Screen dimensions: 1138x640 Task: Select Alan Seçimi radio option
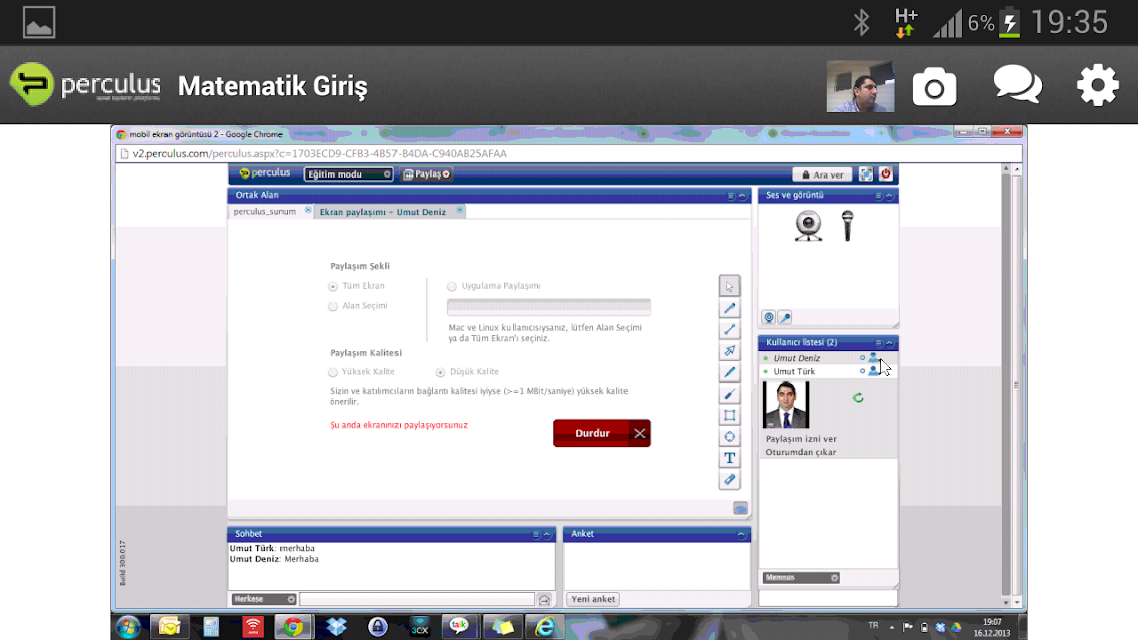[x=333, y=306]
